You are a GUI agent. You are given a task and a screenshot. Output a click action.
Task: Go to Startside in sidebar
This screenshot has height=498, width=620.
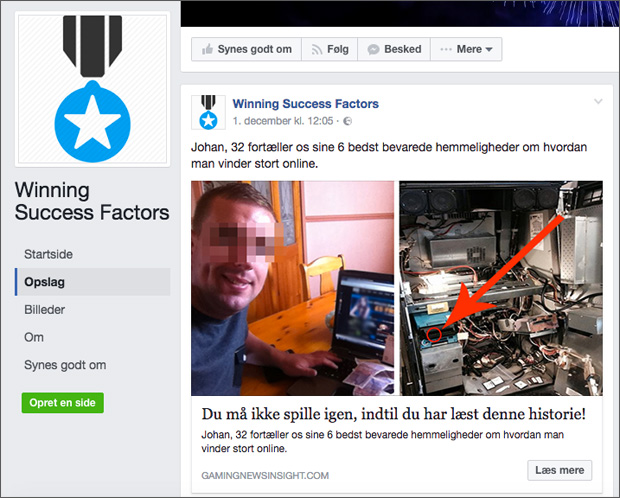[48, 255]
